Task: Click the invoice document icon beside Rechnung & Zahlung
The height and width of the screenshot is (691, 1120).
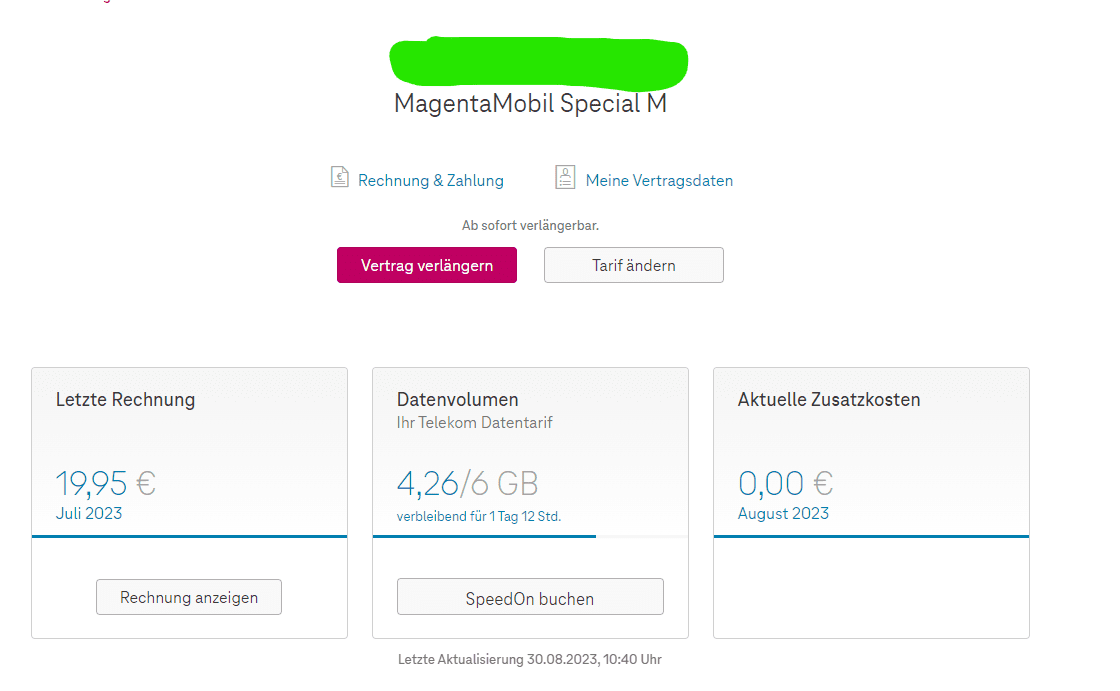Action: (339, 178)
